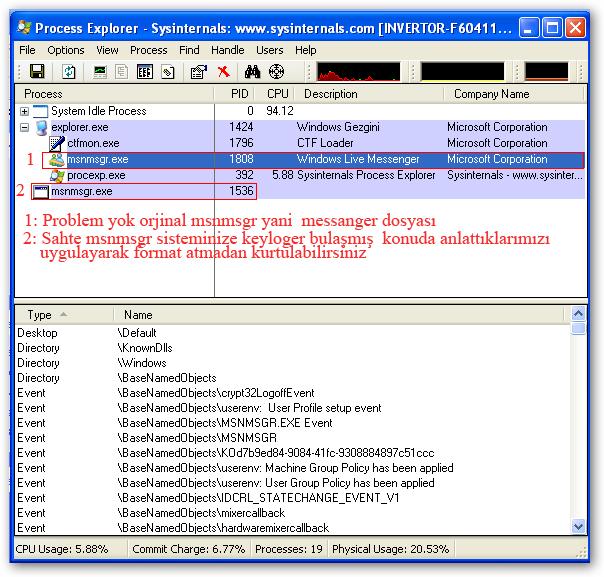Open the Users menu
604x577 pixels.
click(x=270, y=50)
